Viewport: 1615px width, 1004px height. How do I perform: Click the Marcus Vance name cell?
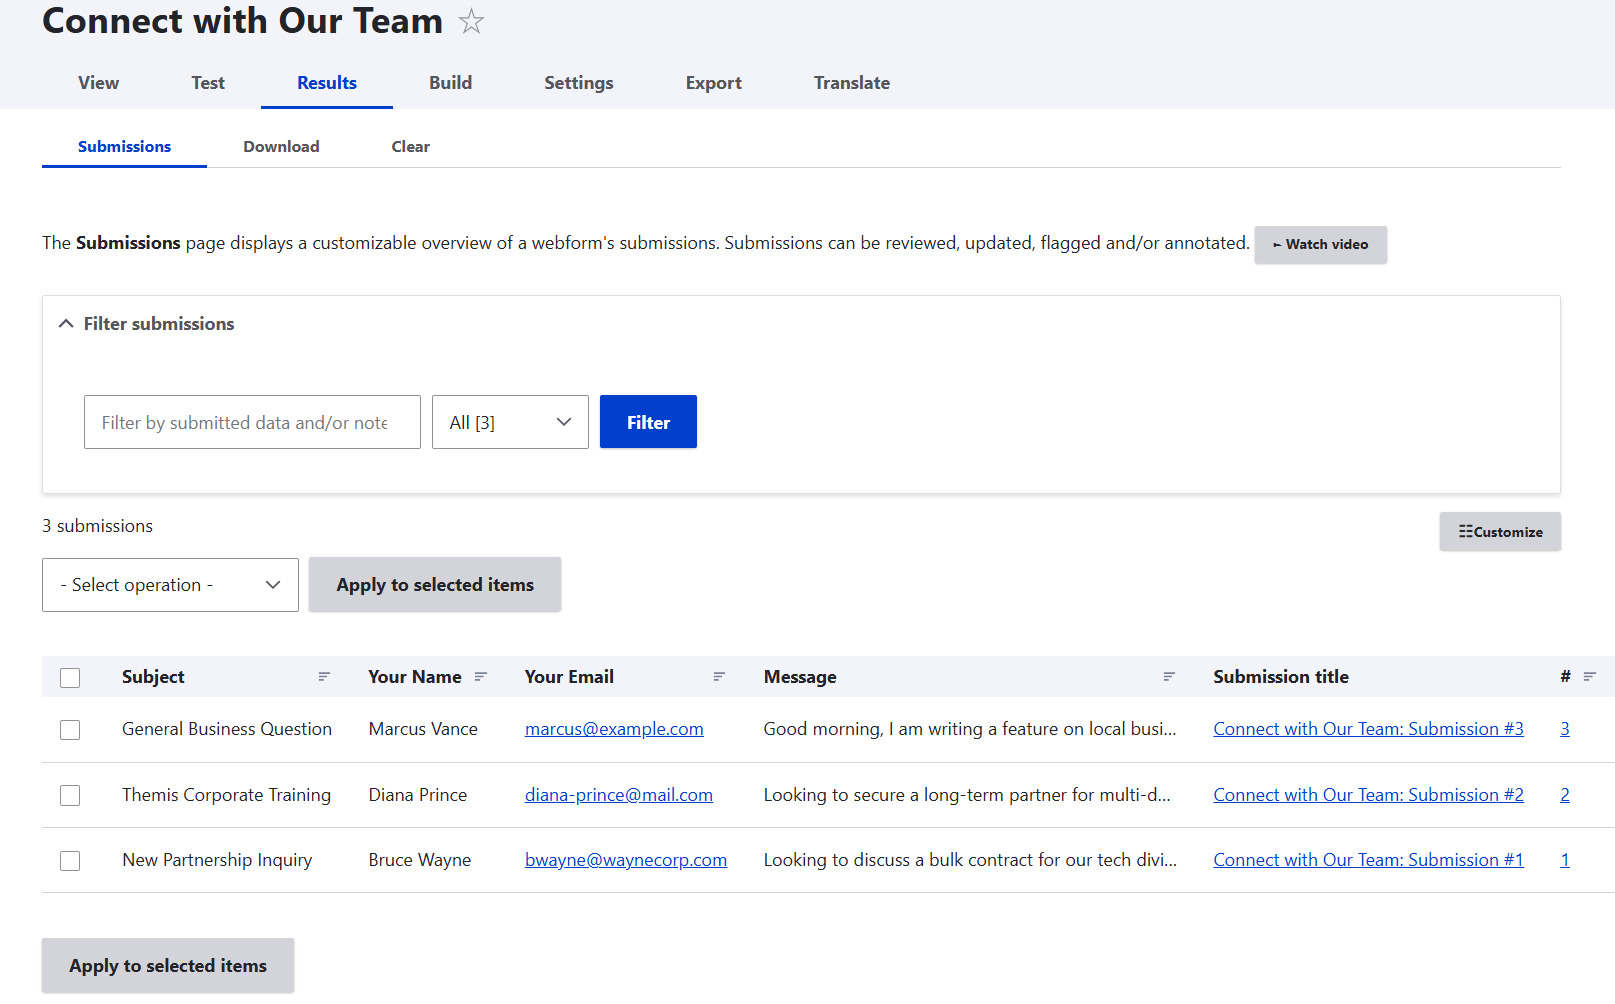tap(423, 729)
